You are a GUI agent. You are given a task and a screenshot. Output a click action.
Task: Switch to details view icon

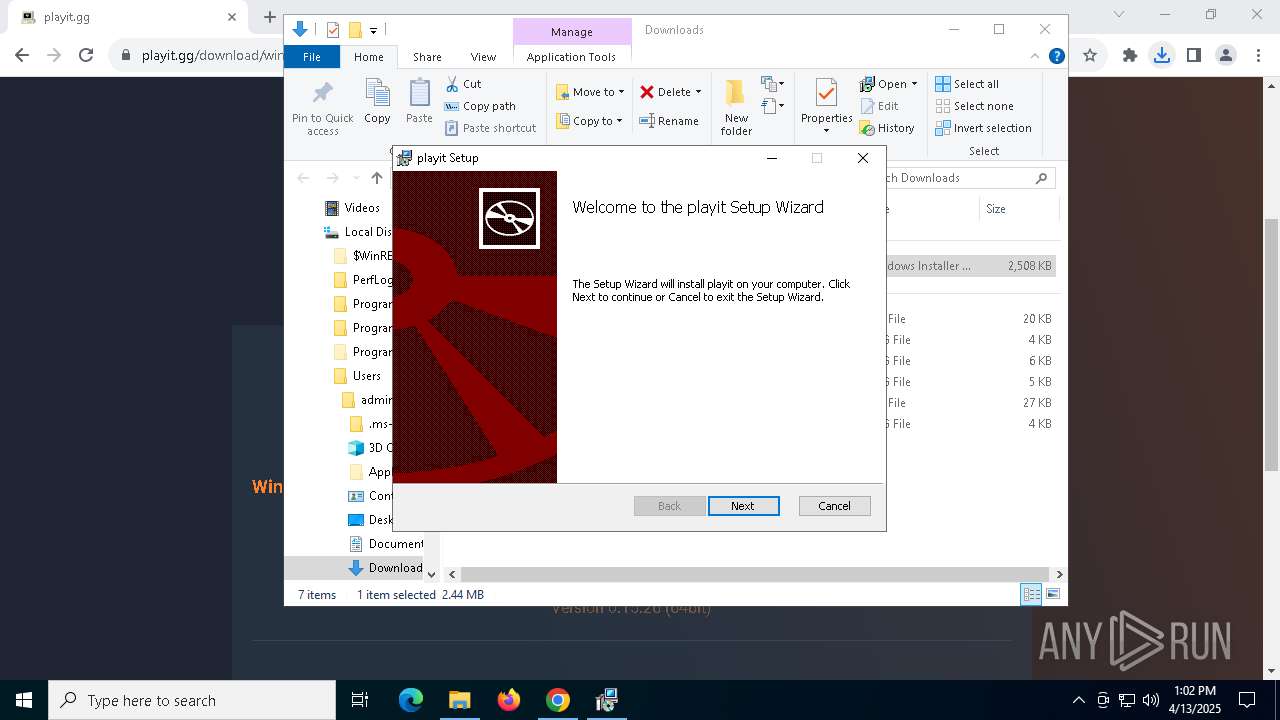click(1031, 595)
